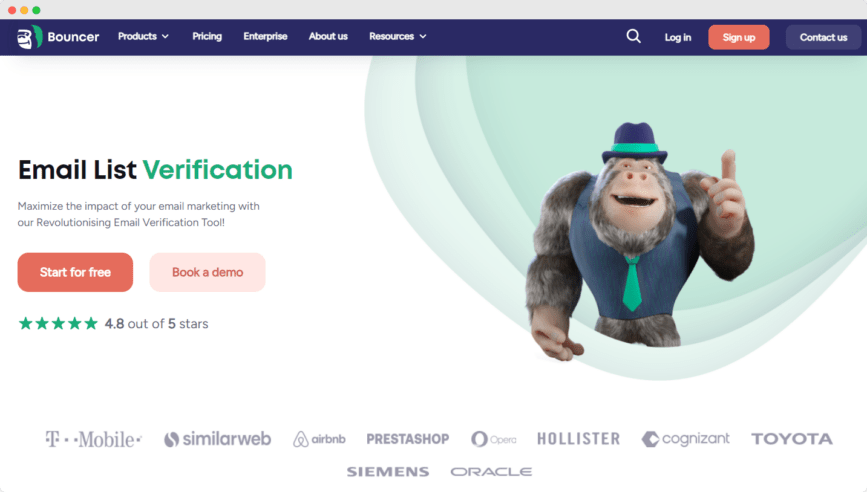Click the Opera logo
The image size is (867, 492).
[493, 439]
